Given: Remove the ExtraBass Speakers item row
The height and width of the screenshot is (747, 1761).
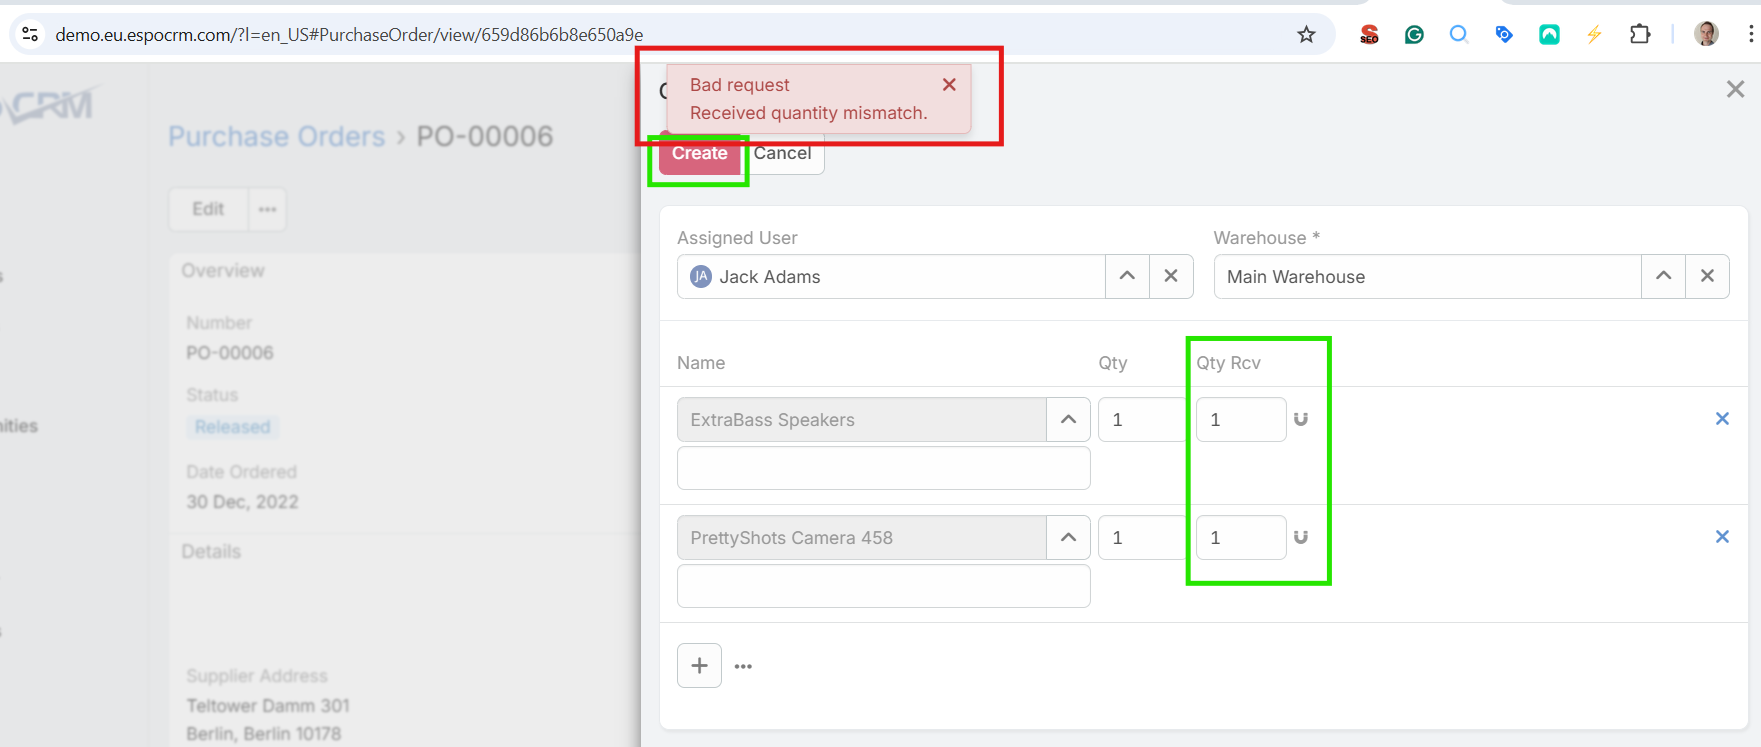Looking at the screenshot, I should click(x=1722, y=419).
